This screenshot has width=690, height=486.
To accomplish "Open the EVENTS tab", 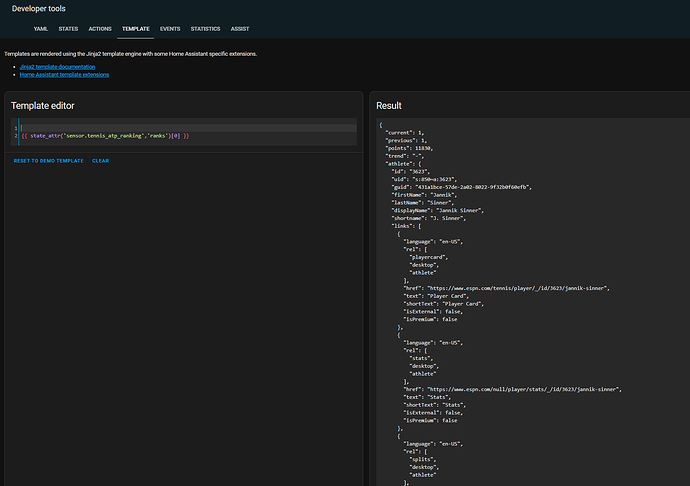I will coord(170,29).
